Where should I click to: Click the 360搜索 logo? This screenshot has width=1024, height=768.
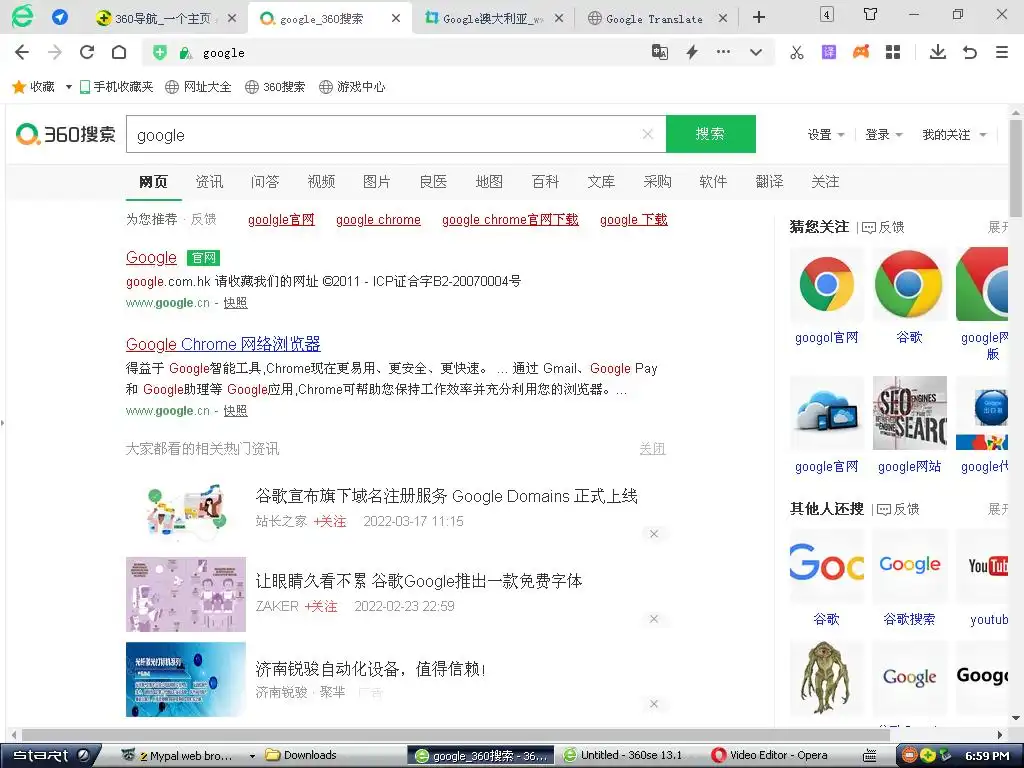[x=65, y=135]
